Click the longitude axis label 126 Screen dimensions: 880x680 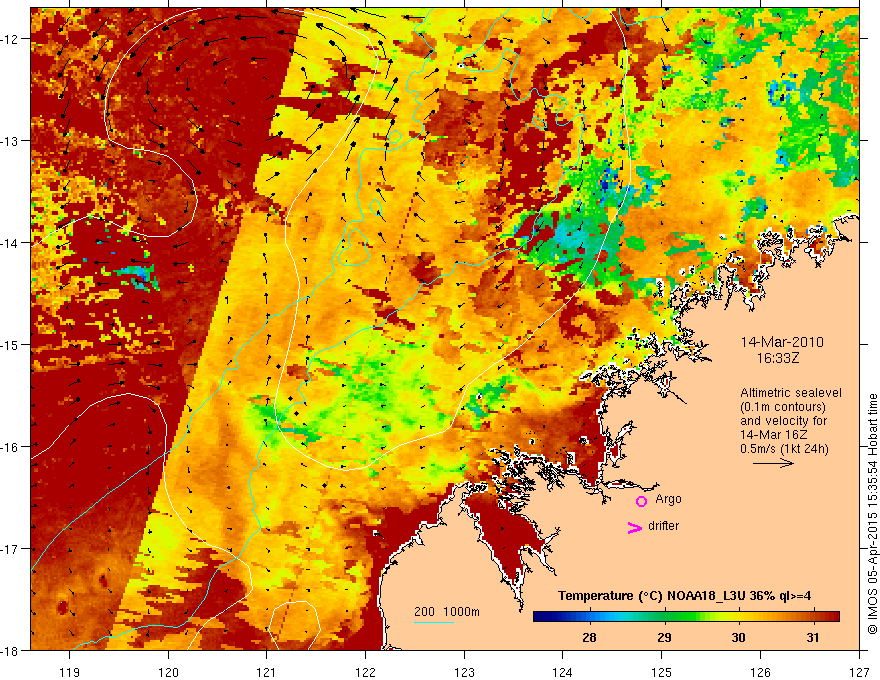(760, 672)
